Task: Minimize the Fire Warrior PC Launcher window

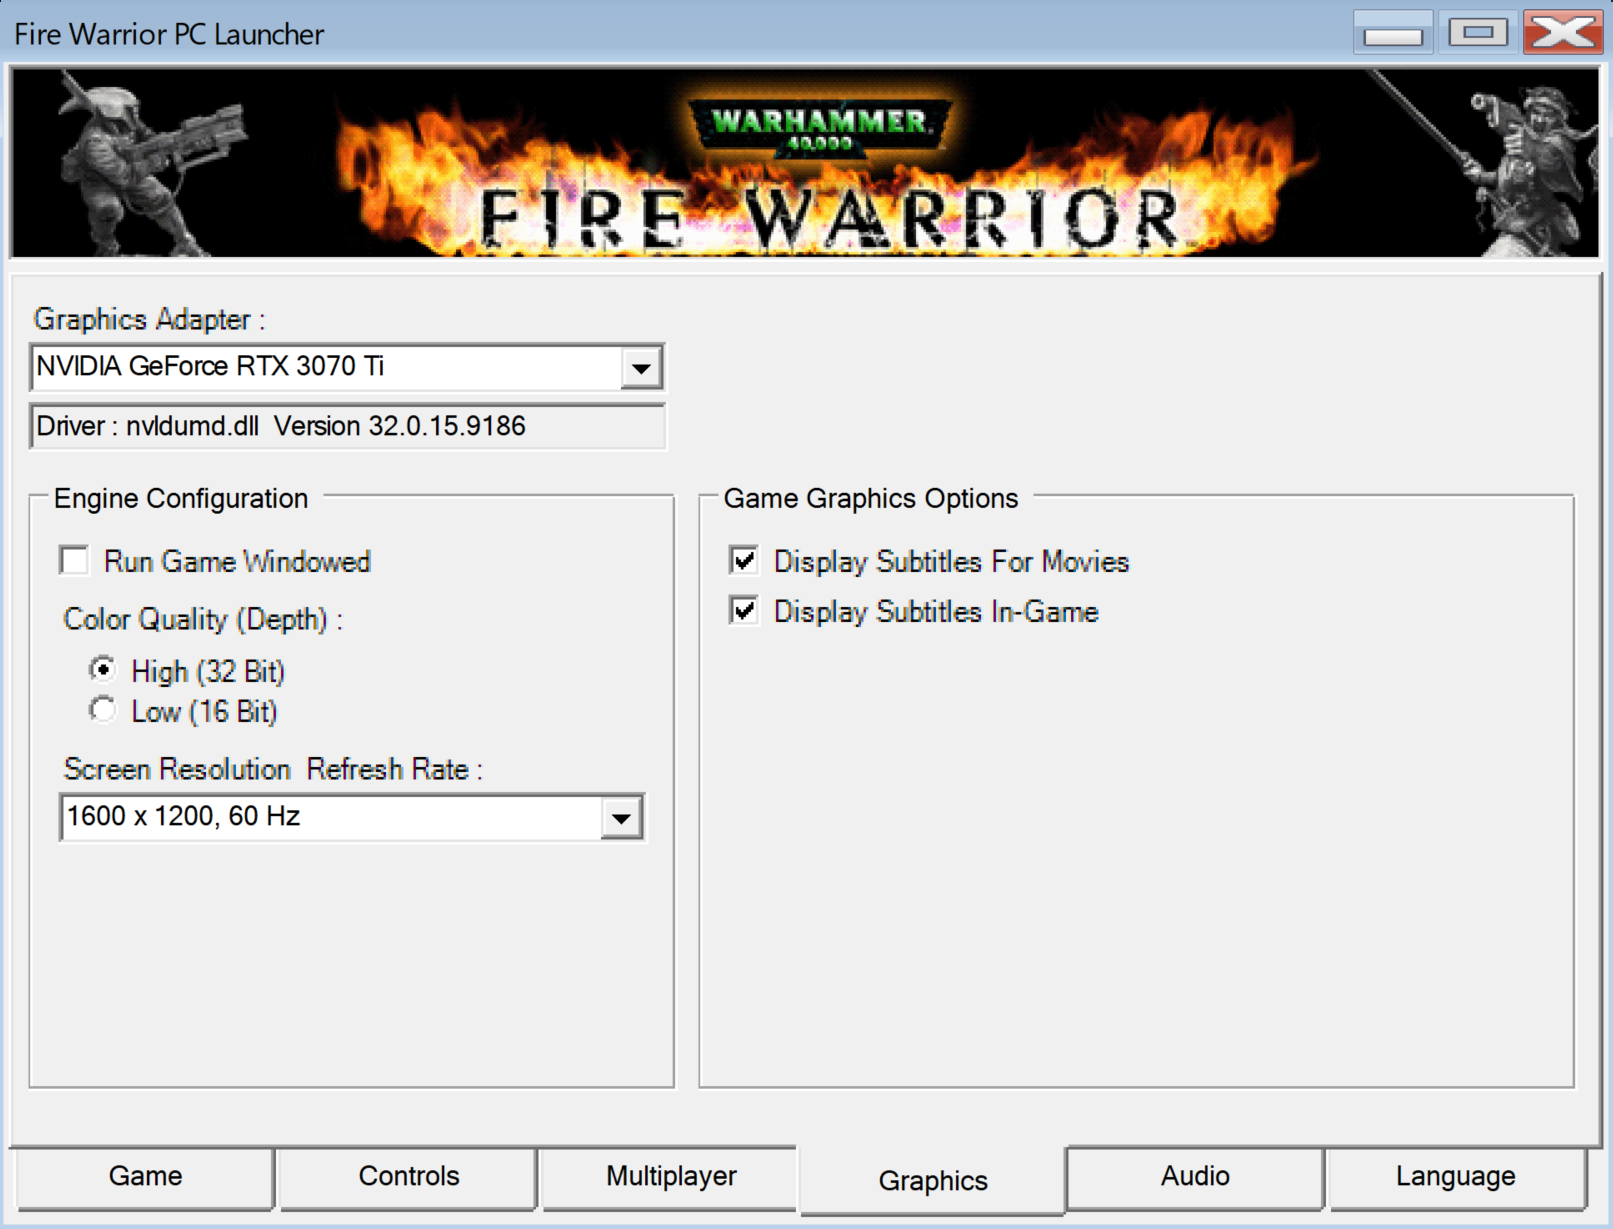Action: pyautogui.click(x=1393, y=33)
